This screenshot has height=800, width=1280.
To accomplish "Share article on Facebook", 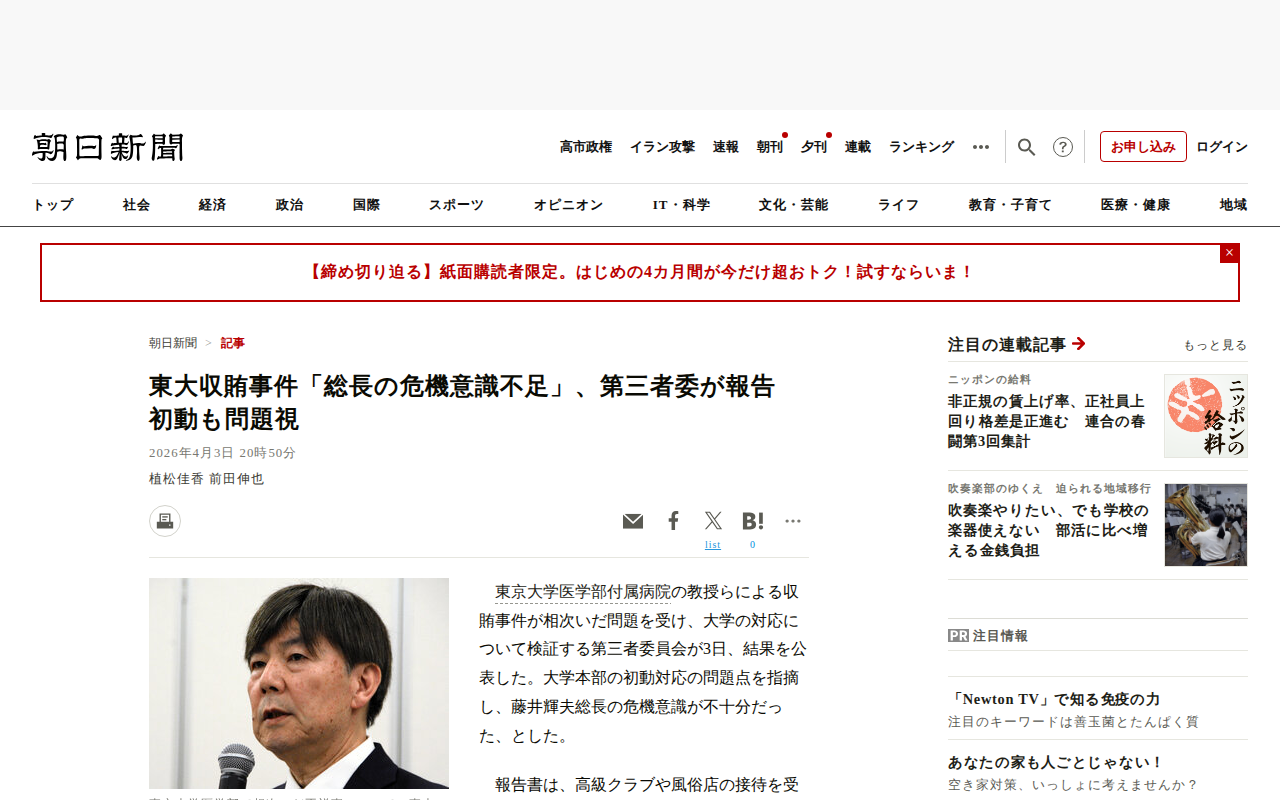I will [674, 521].
